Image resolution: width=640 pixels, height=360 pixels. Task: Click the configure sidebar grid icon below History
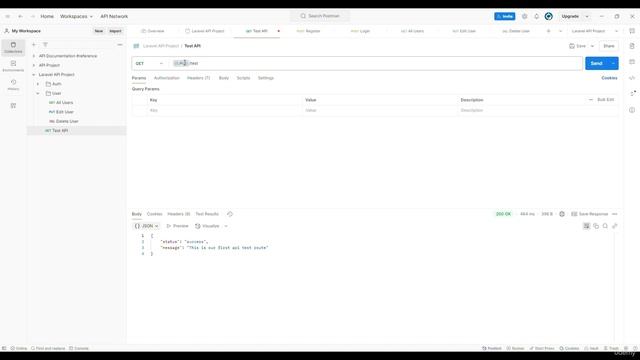(x=13, y=106)
